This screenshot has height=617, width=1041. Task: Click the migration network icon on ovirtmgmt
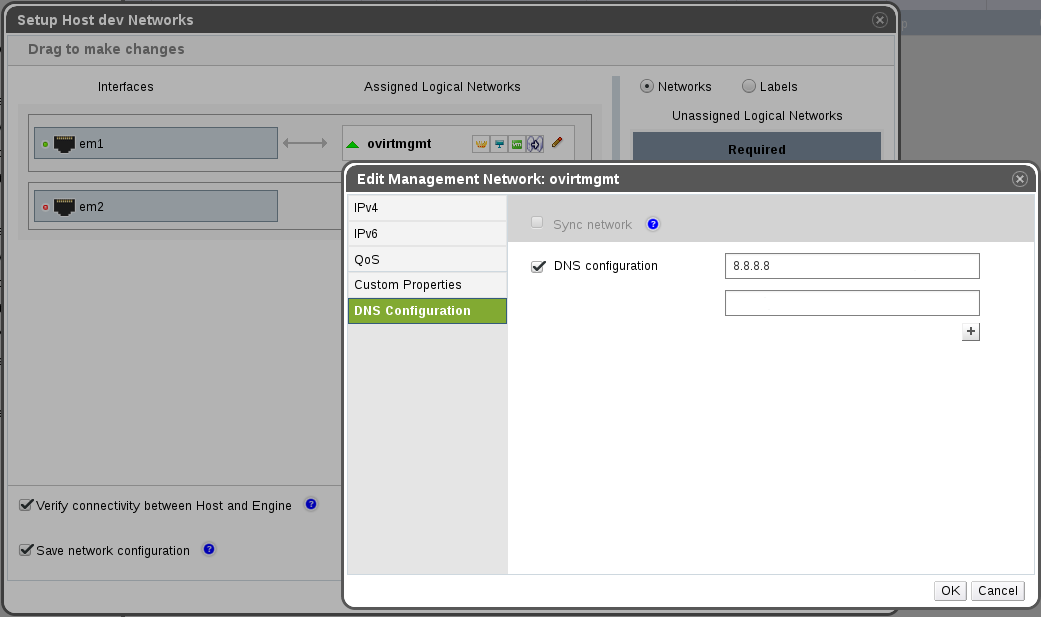pos(534,143)
